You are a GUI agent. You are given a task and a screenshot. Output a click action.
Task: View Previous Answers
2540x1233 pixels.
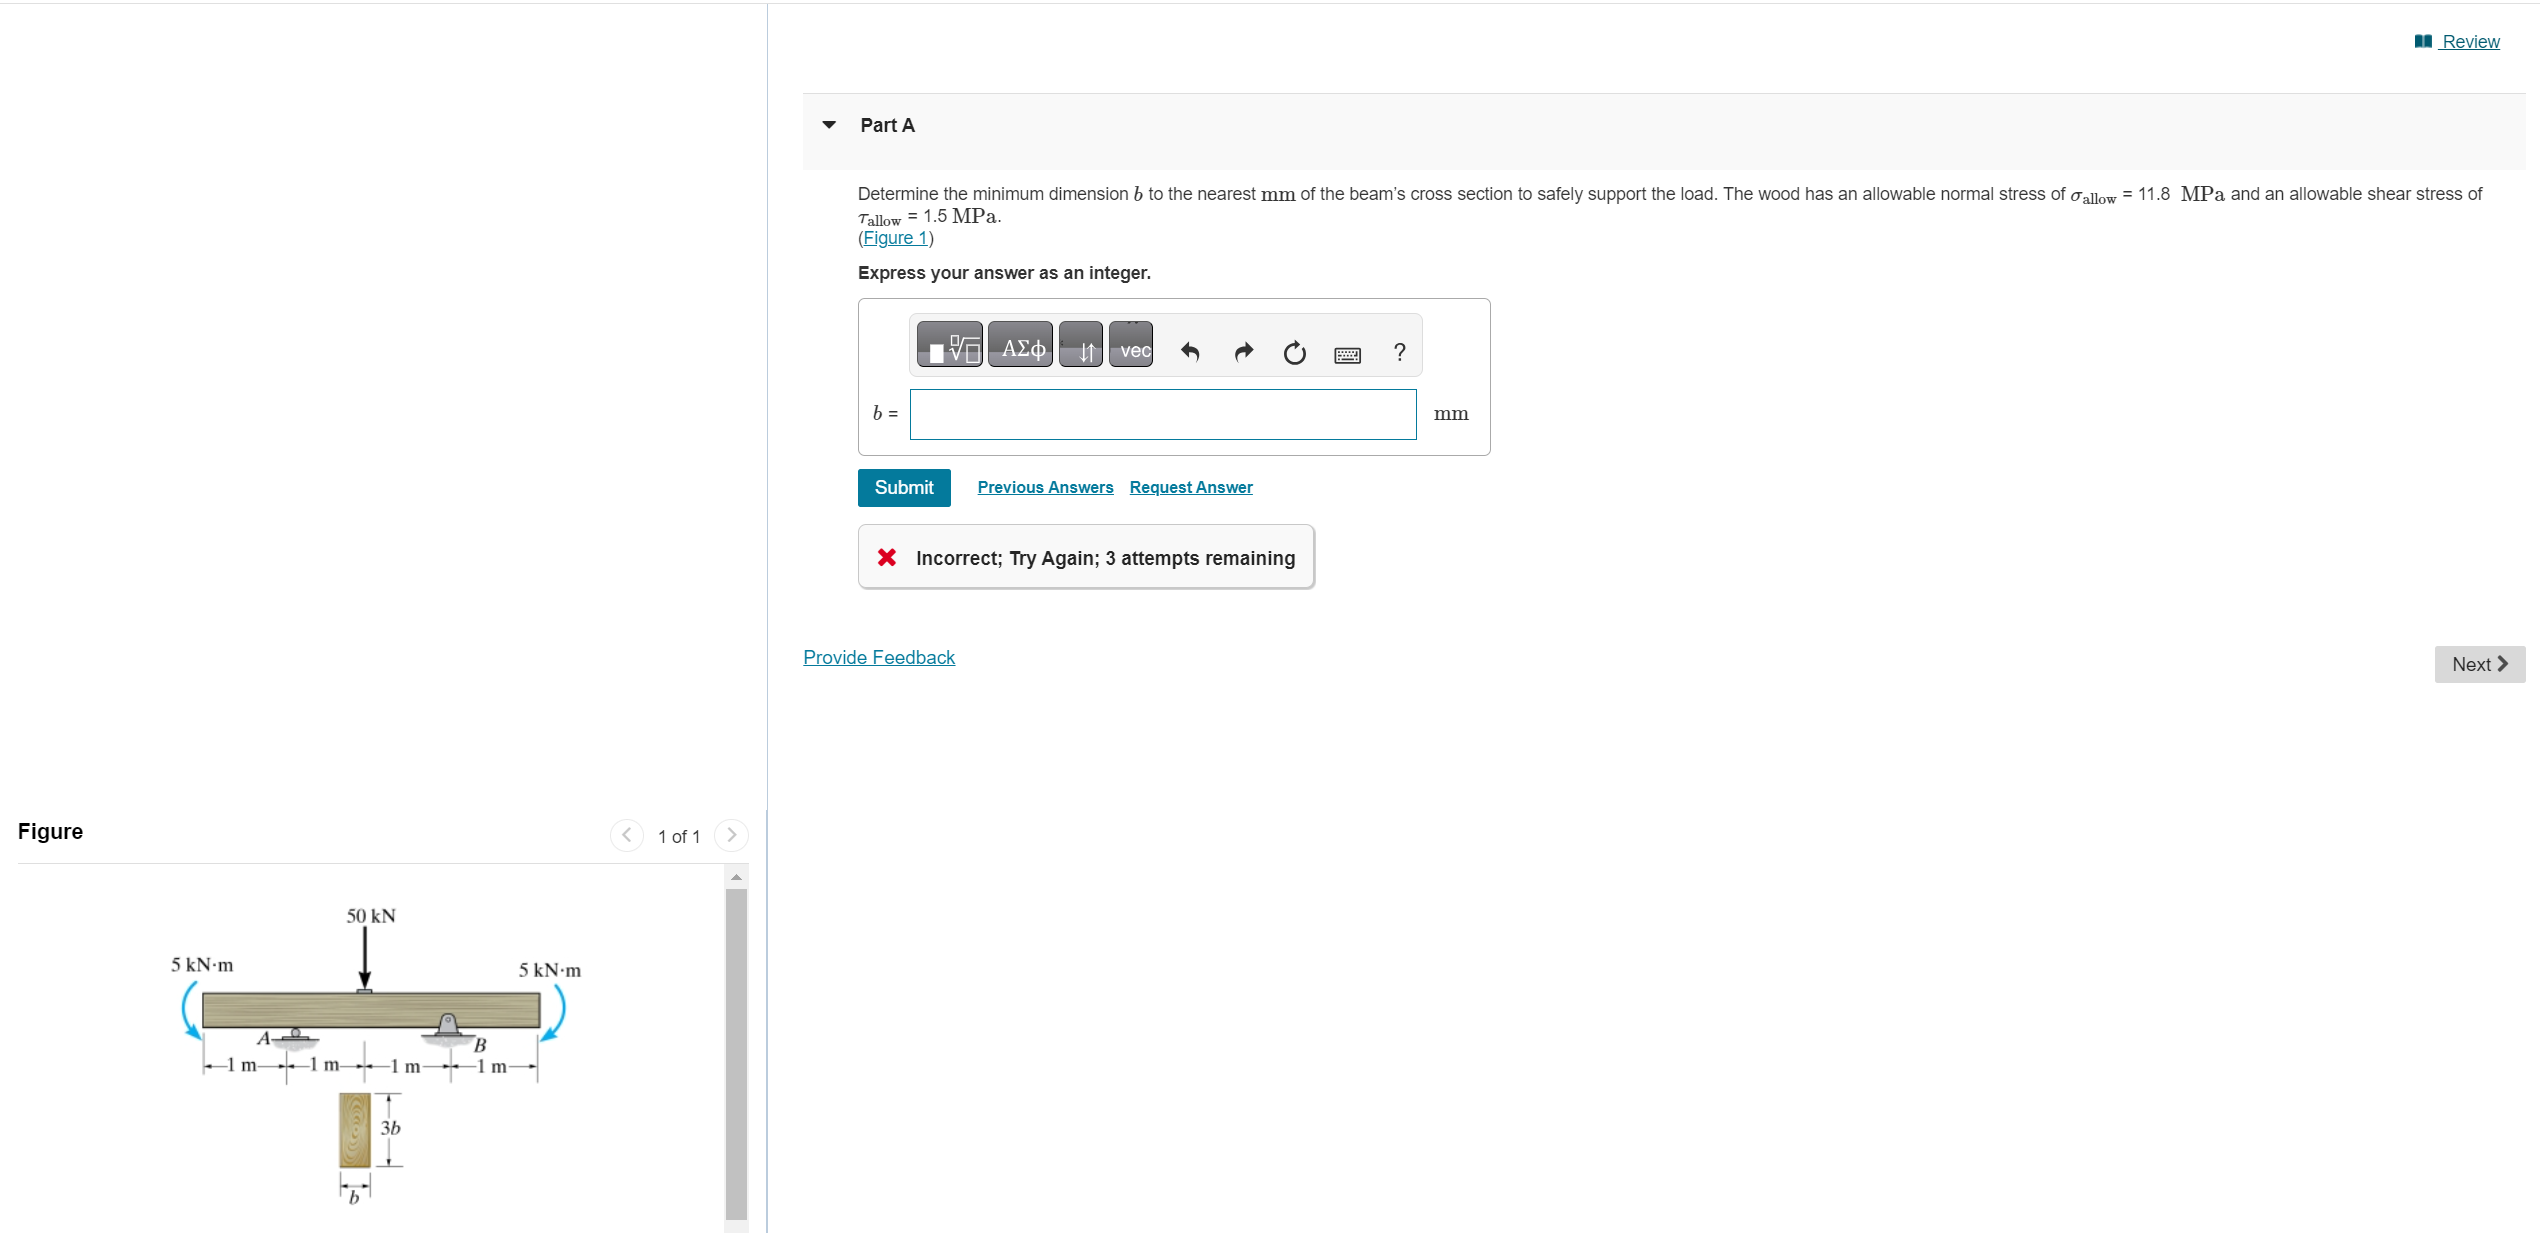coord(1045,487)
